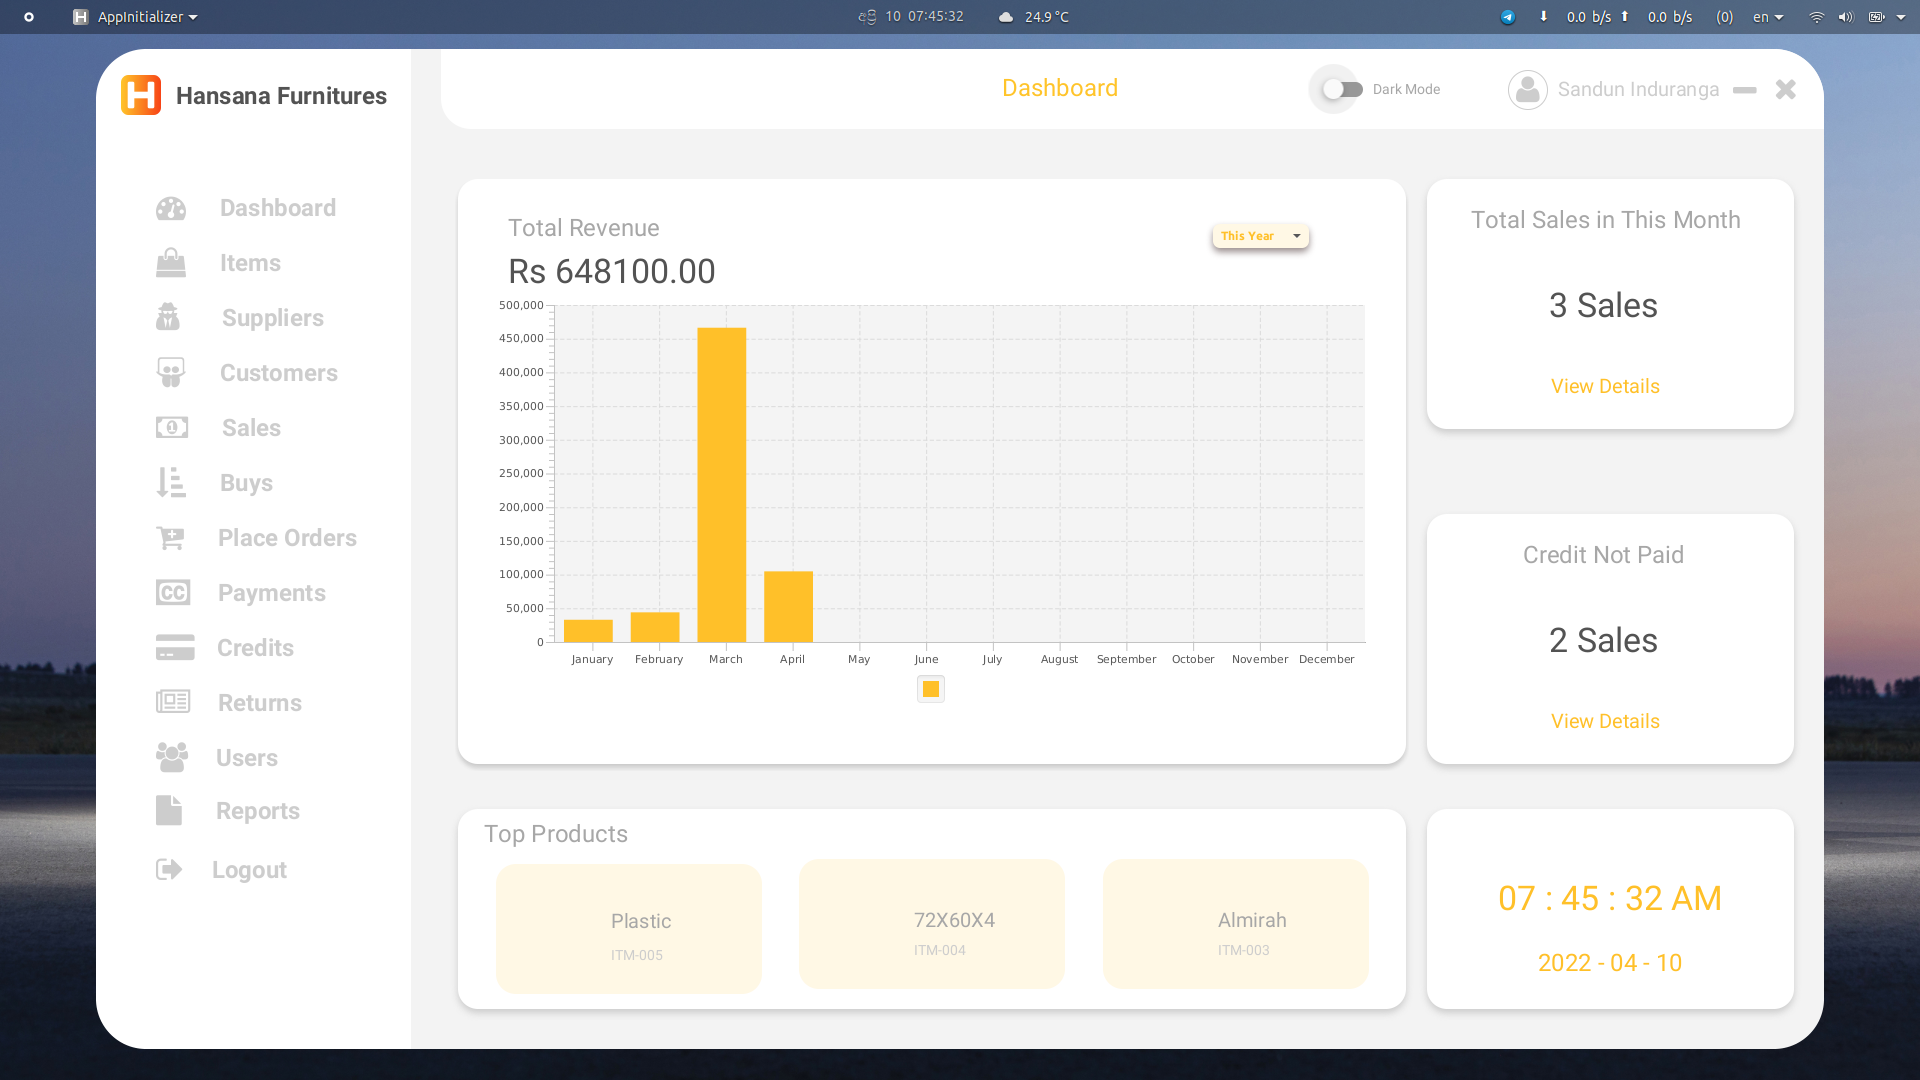Click View Details under Credit Not Paid
1920x1080 pixels.
pos(1604,720)
